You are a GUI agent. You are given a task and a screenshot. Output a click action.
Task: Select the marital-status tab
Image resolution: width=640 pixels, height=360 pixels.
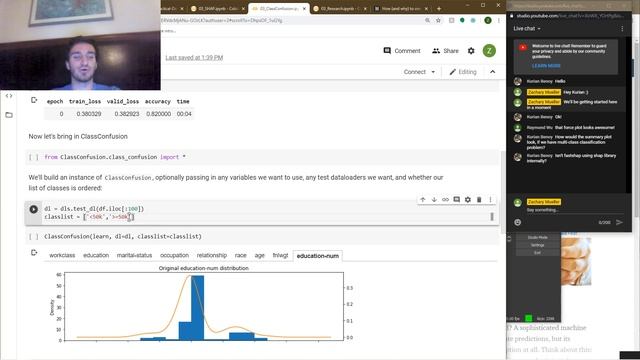(x=134, y=256)
